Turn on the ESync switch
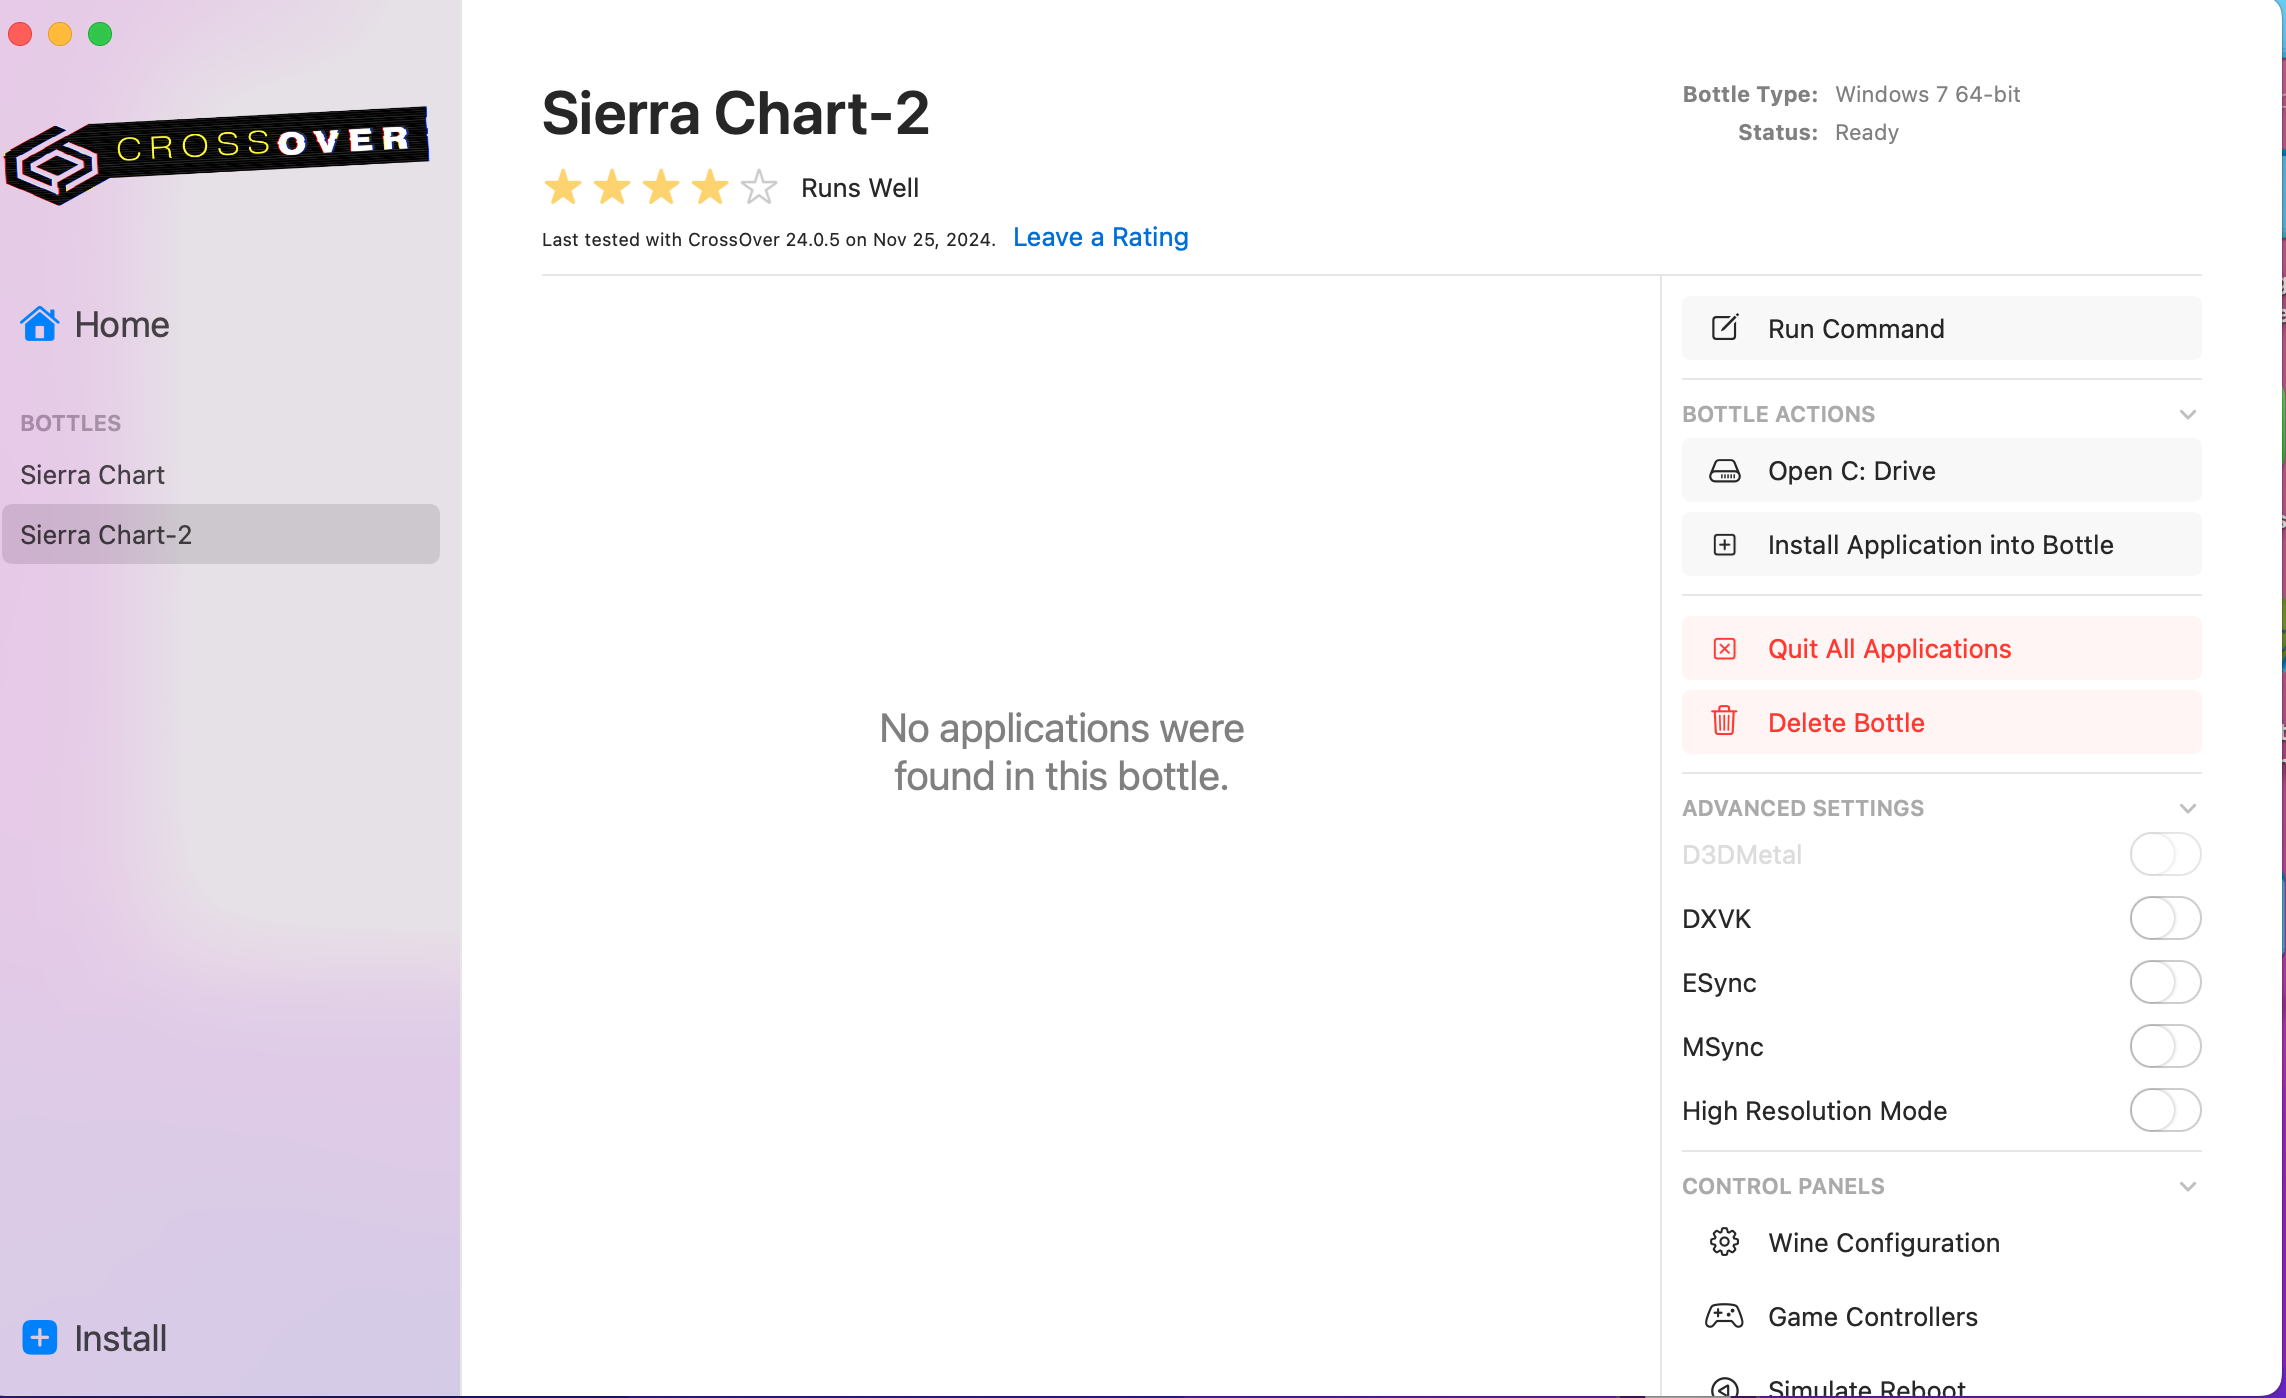 (x=2165, y=982)
